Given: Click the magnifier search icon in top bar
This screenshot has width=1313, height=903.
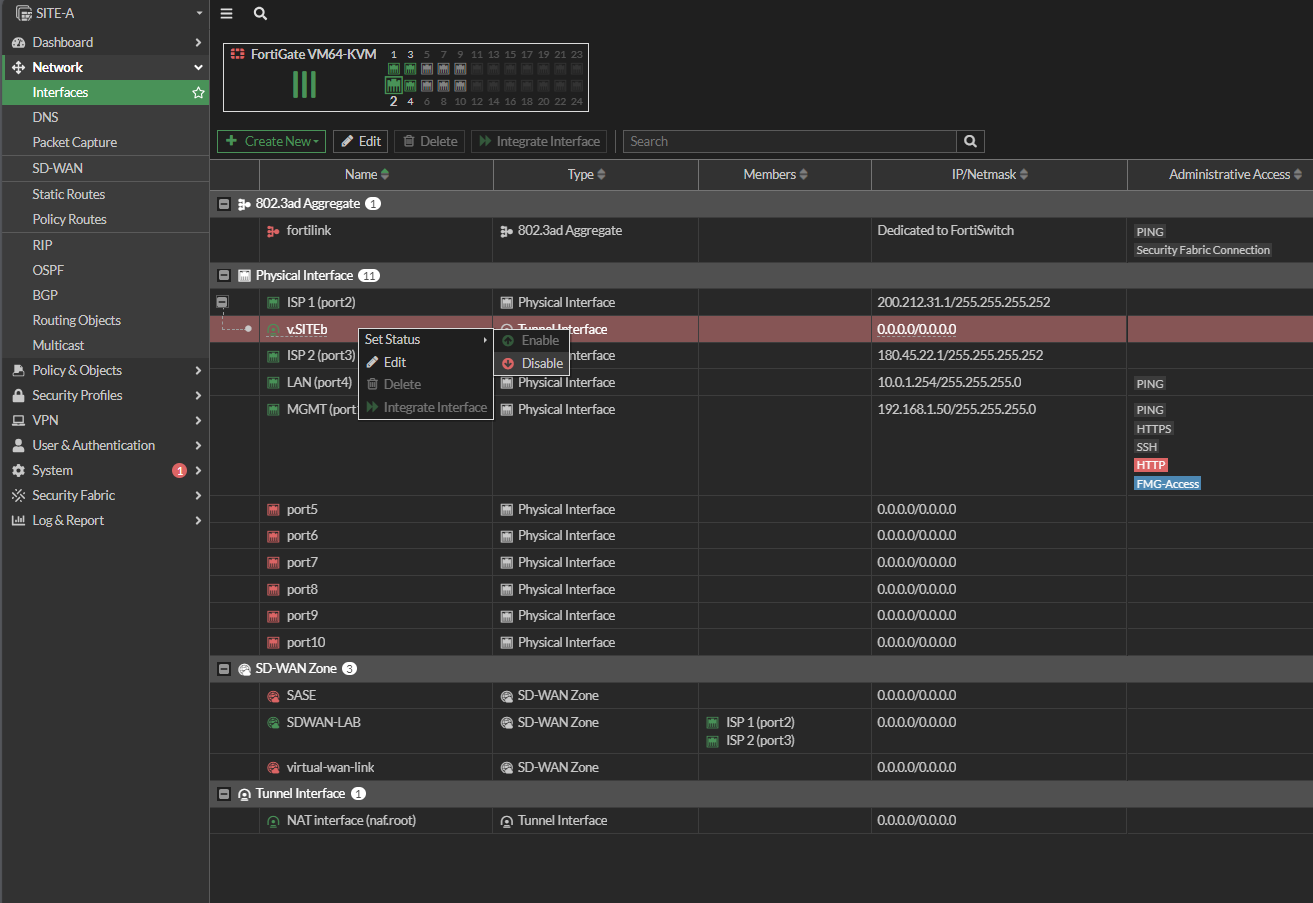Looking at the screenshot, I should tap(260, 14).
